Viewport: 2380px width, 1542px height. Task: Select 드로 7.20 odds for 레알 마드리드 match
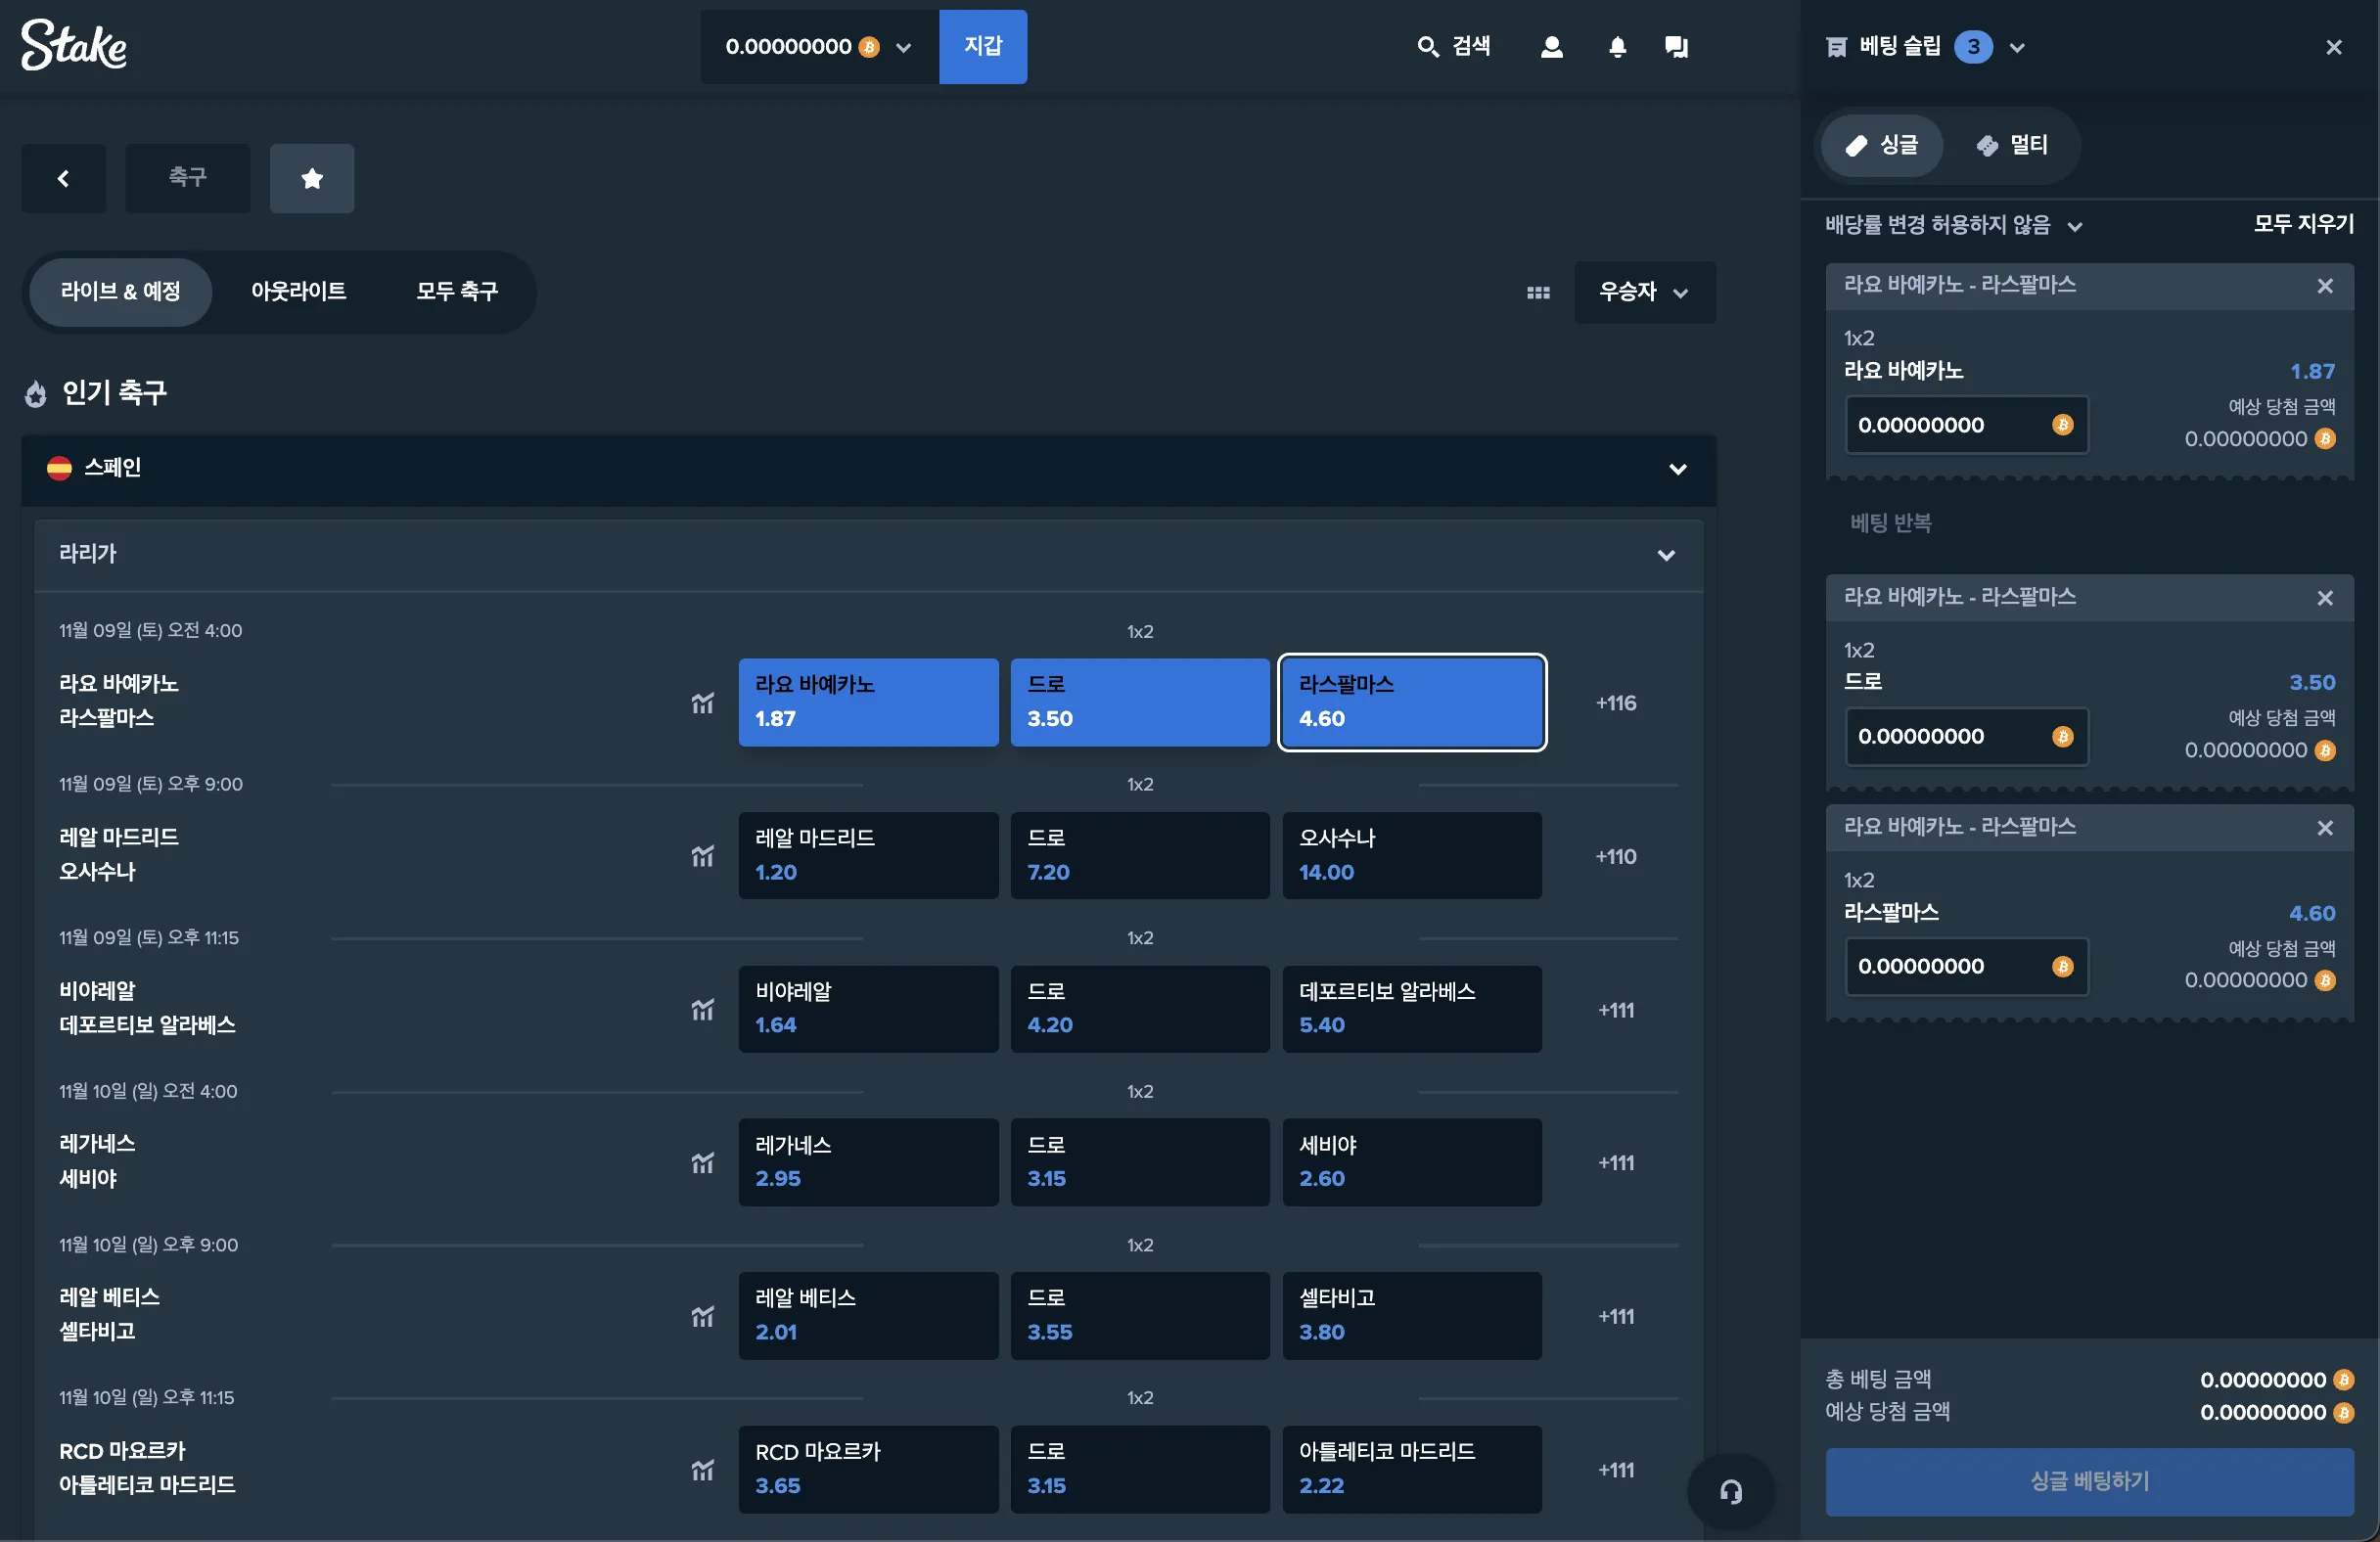coord(1140,856)
